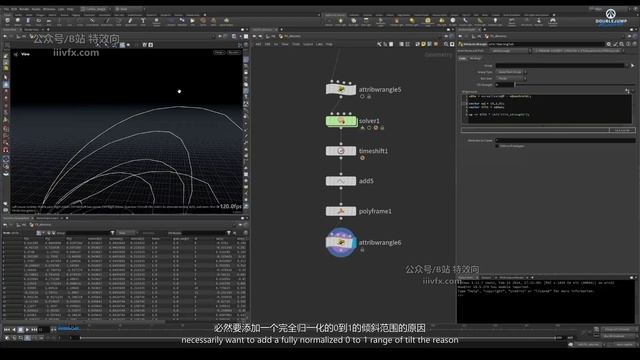Select the timeshift1 node

341,151
